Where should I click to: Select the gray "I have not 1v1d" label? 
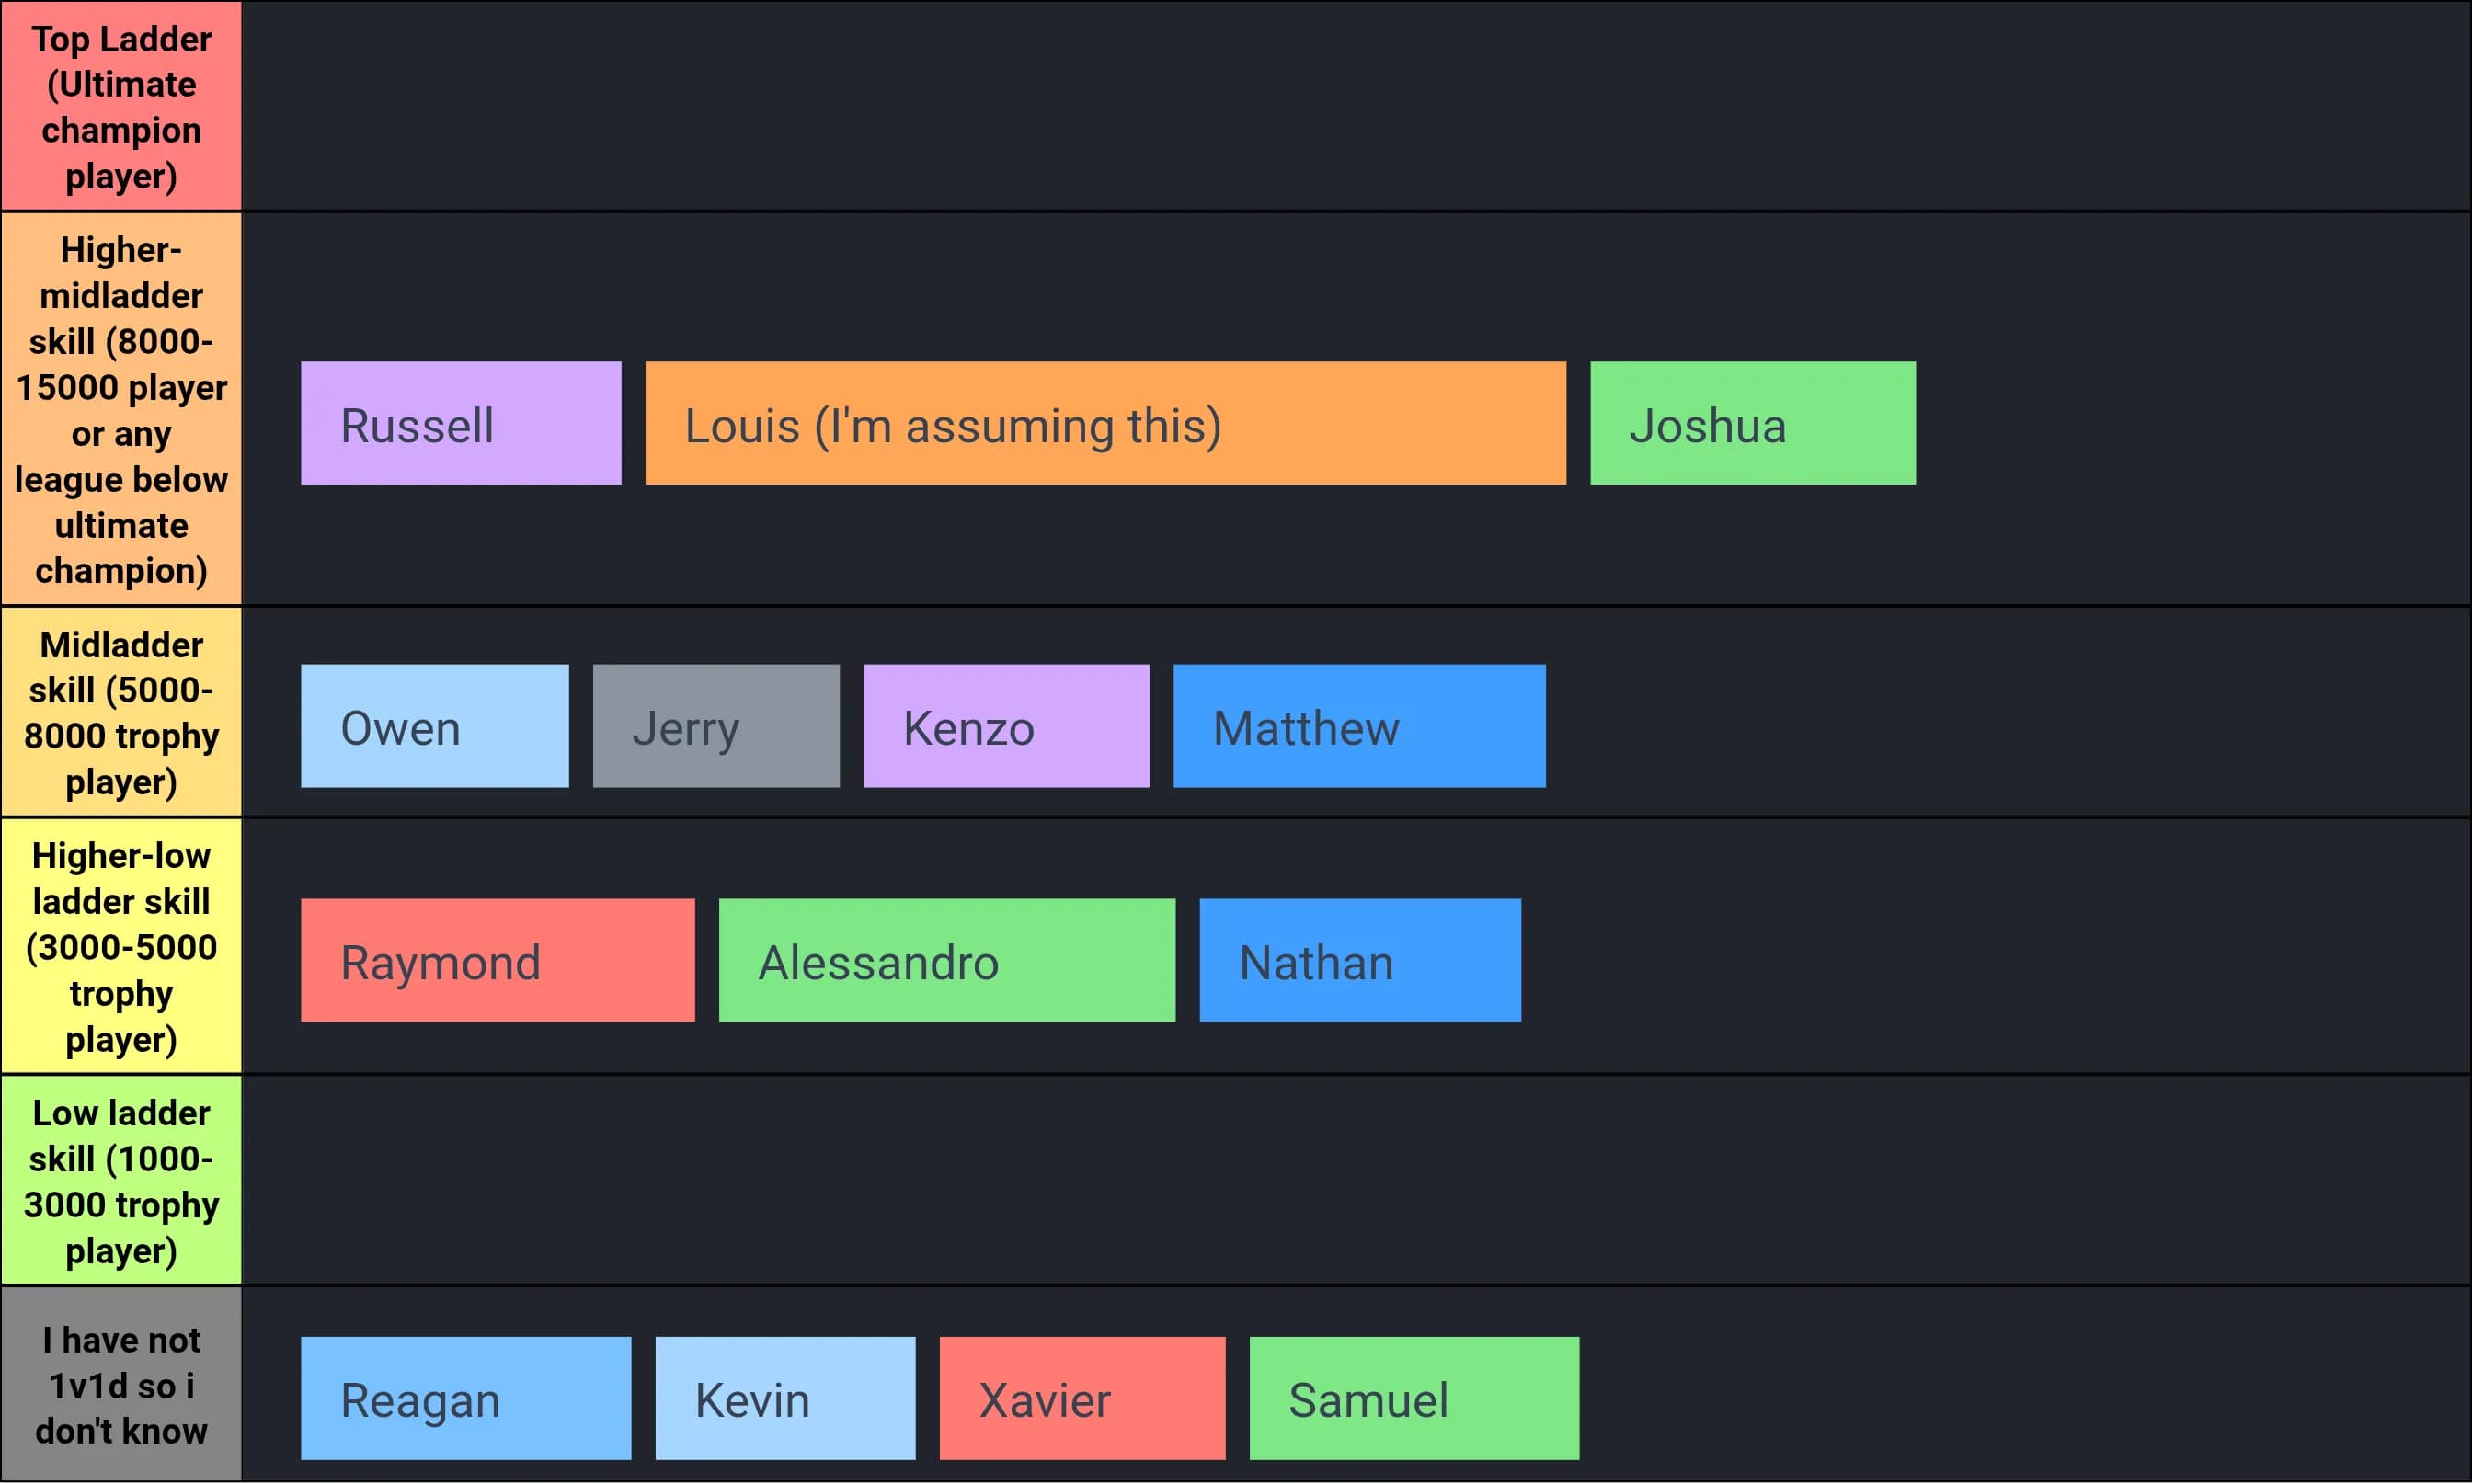click(121, 1384)
